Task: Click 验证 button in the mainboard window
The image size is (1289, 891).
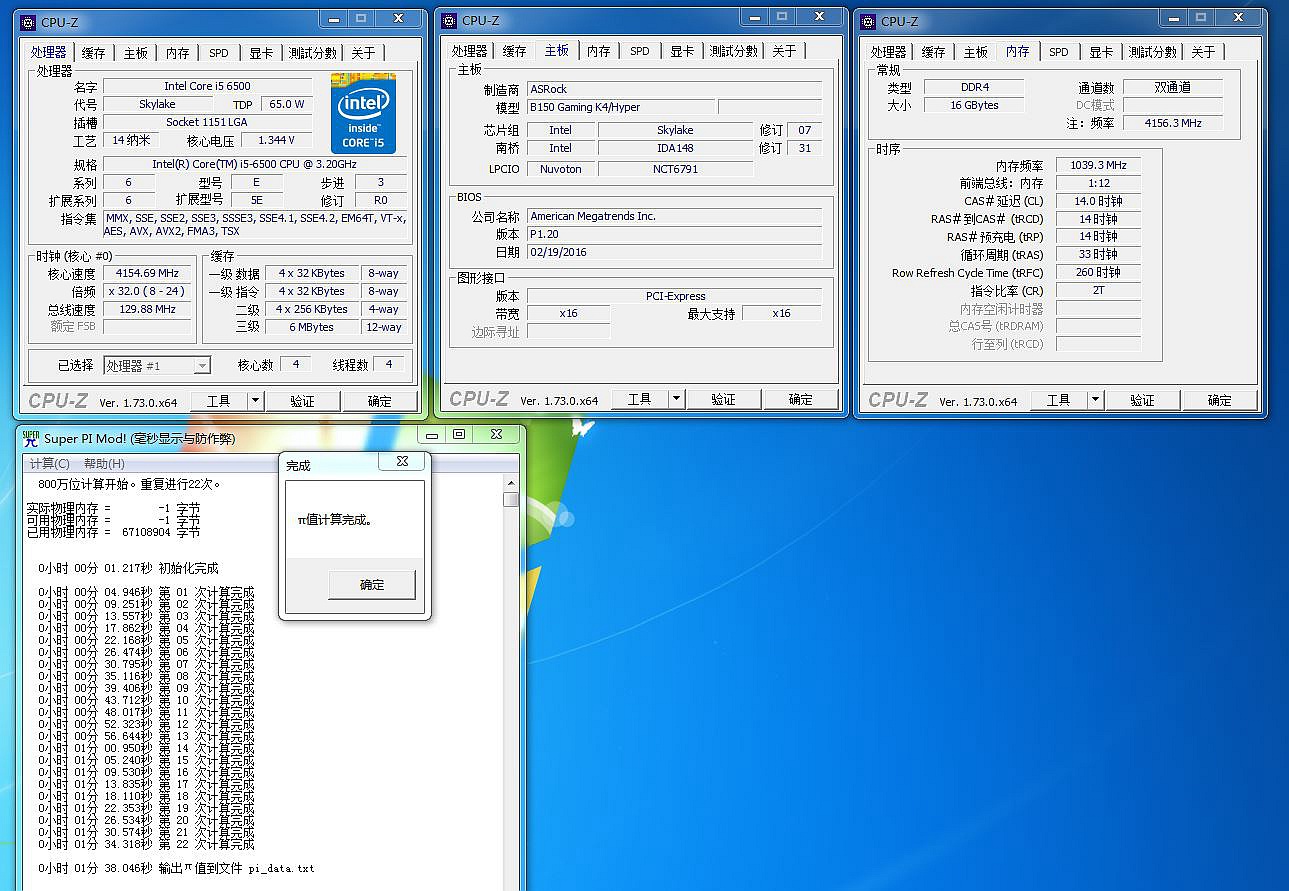Action: click(723, 399)
